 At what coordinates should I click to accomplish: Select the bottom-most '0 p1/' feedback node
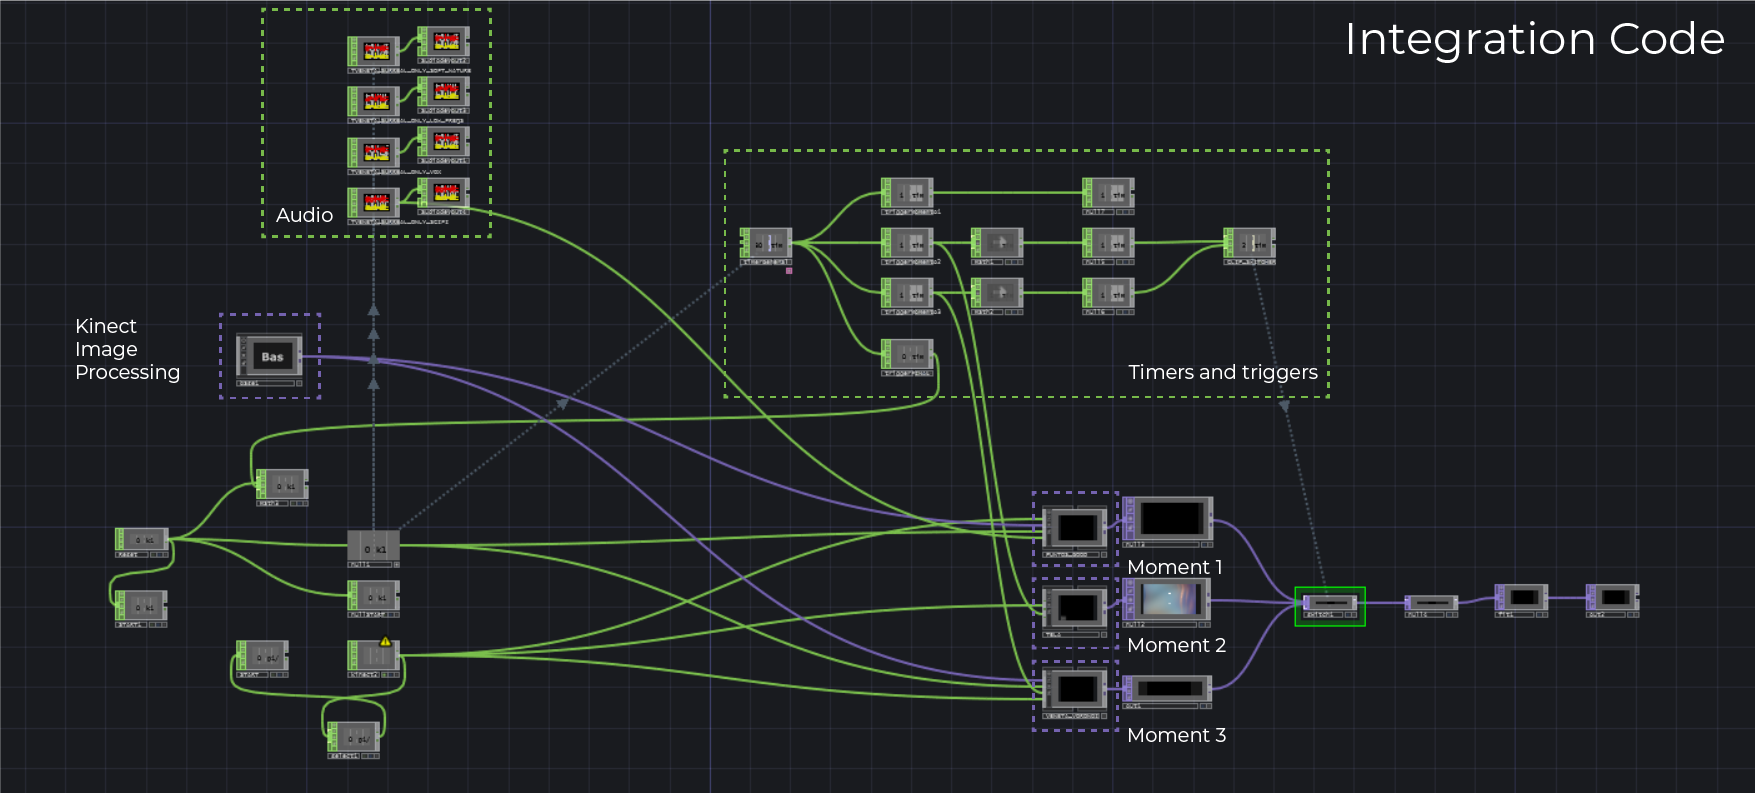353,738
